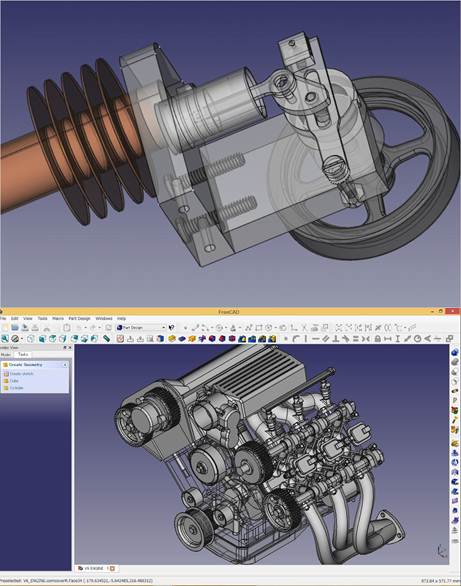This screenshot has height=586, width=461.
Task: Click the Cylinder task link
Action: coord(16,388)
